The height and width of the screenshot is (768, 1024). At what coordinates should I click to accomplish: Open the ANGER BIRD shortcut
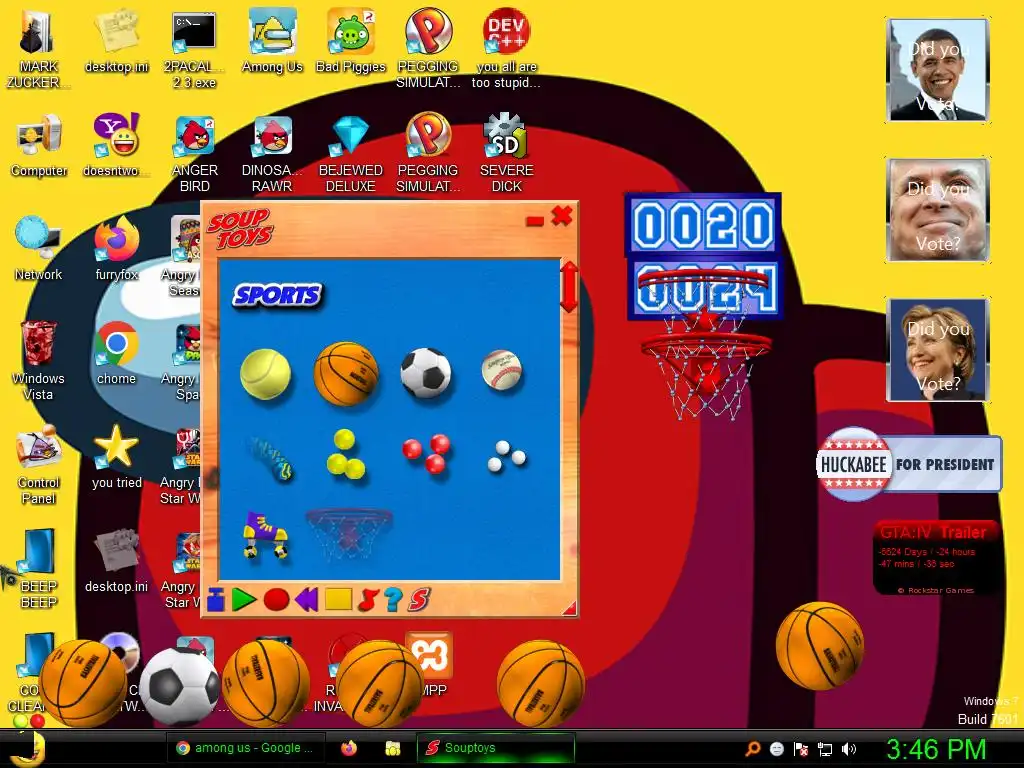[x=194, y=153]
